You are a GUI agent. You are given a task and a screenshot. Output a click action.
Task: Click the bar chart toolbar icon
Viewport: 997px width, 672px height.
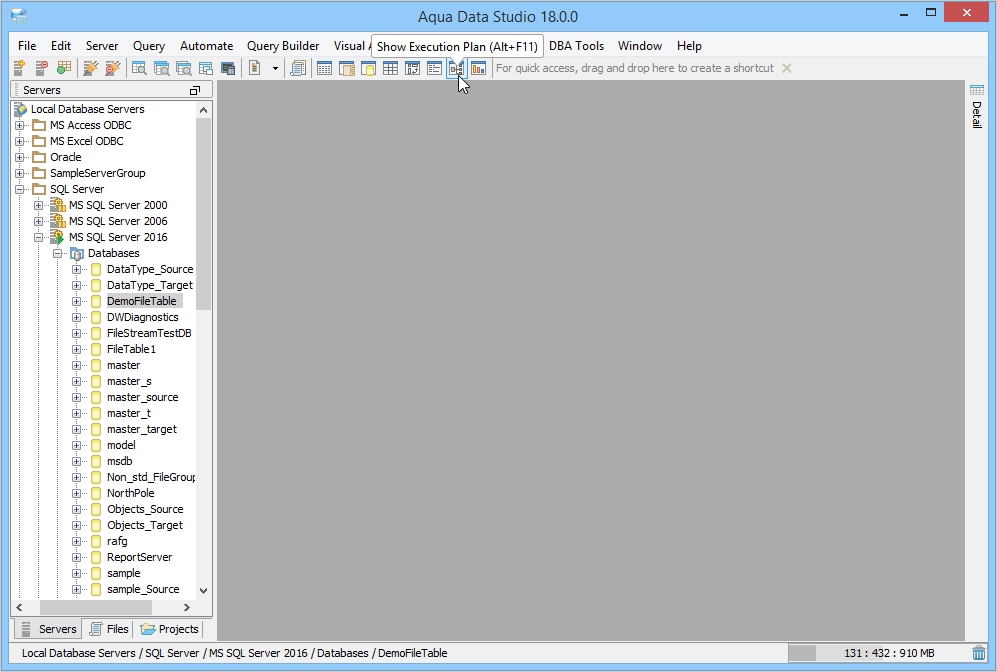[x=479, y=68]
